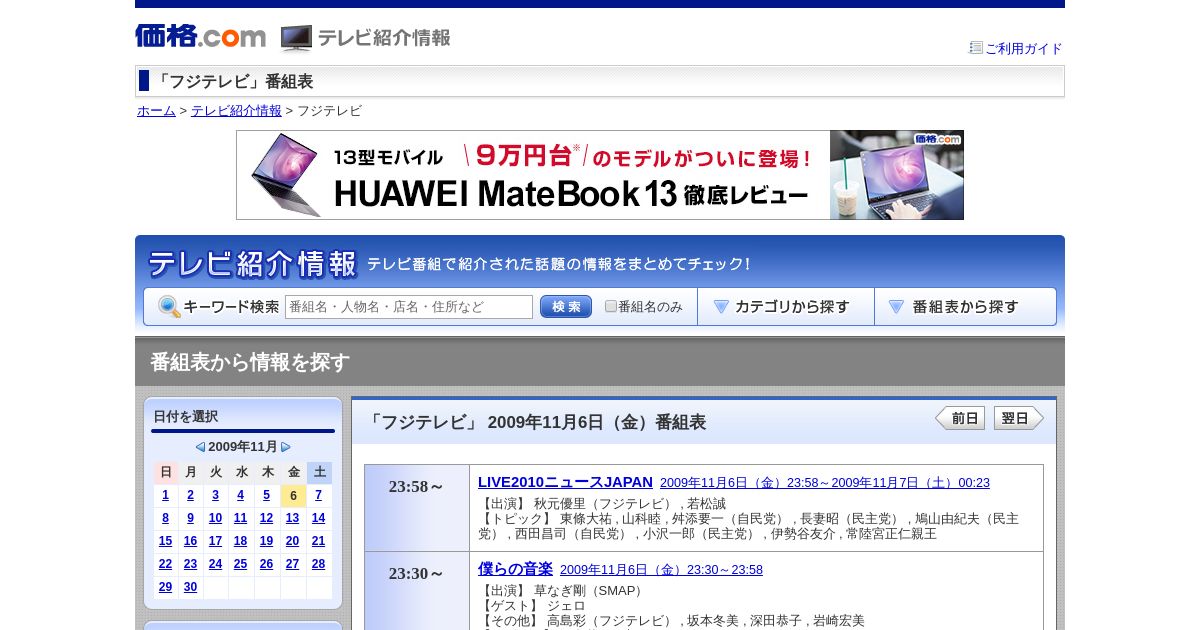Click the 前日 previous day button

point(960,418)
